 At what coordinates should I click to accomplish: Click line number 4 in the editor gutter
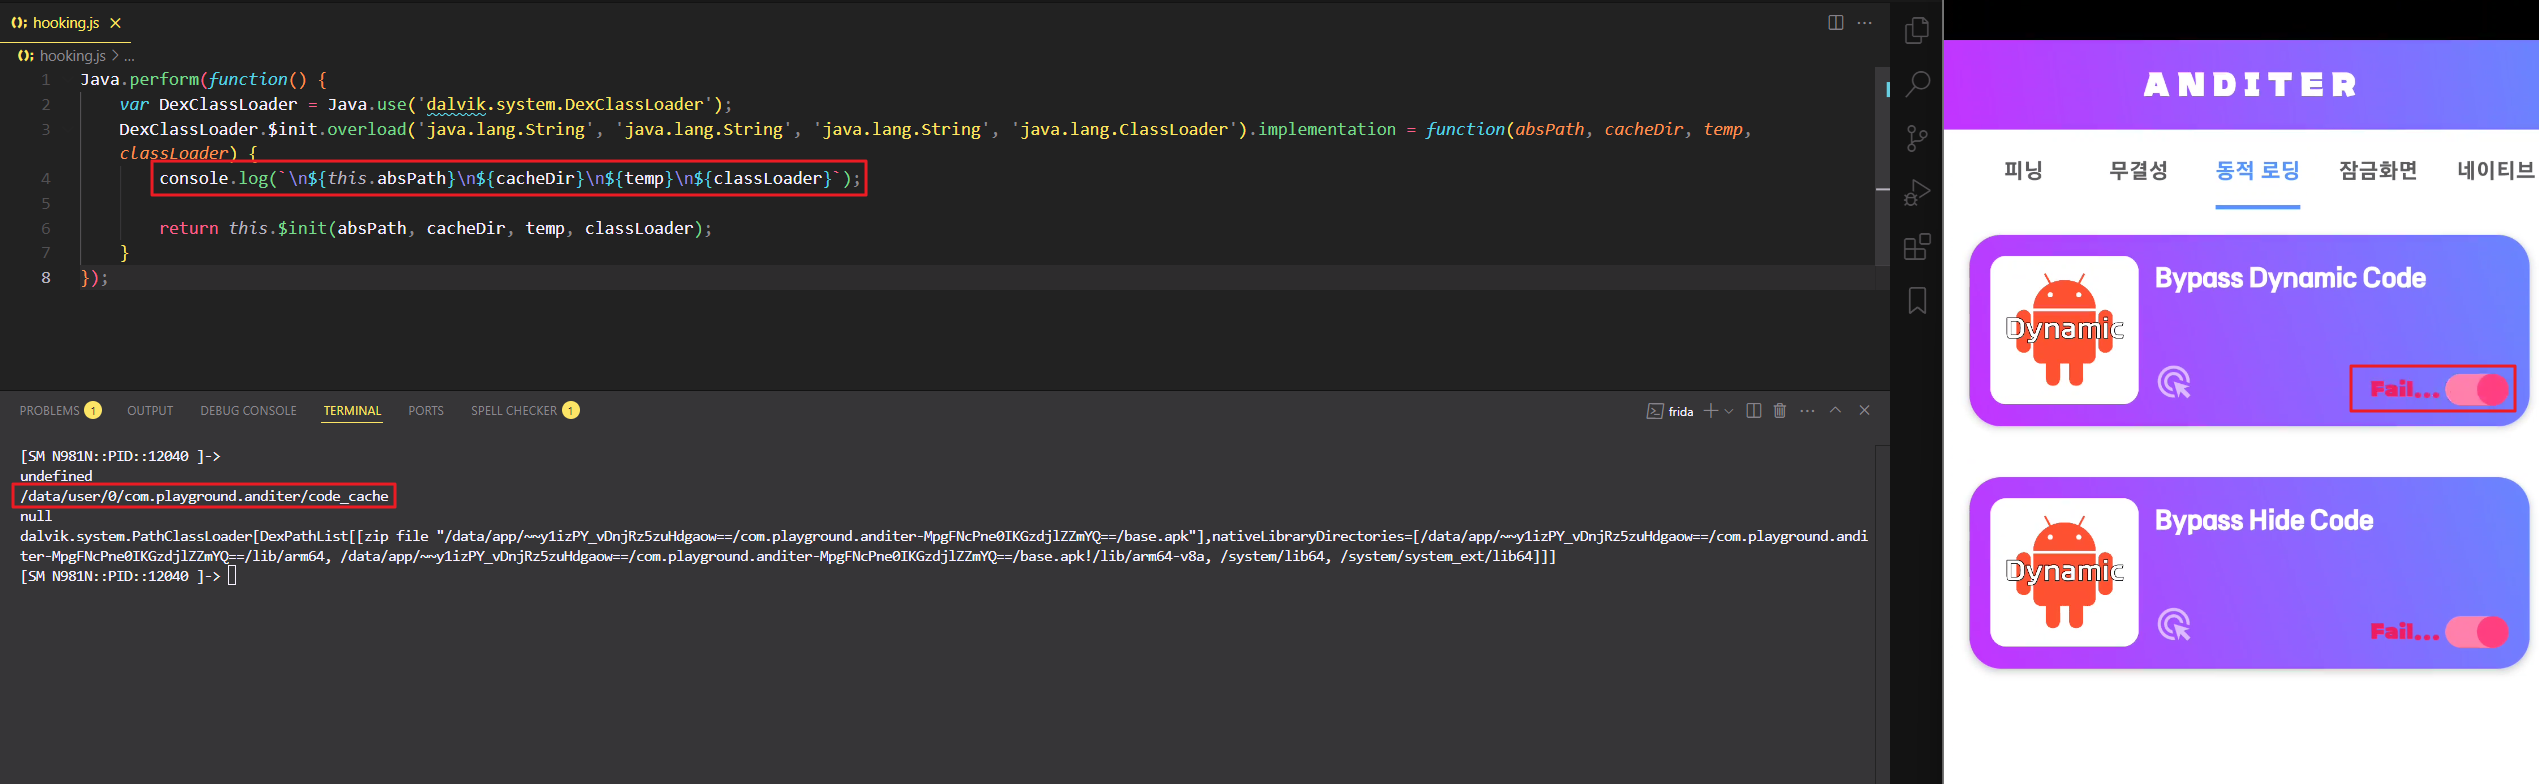coord(46,179)
